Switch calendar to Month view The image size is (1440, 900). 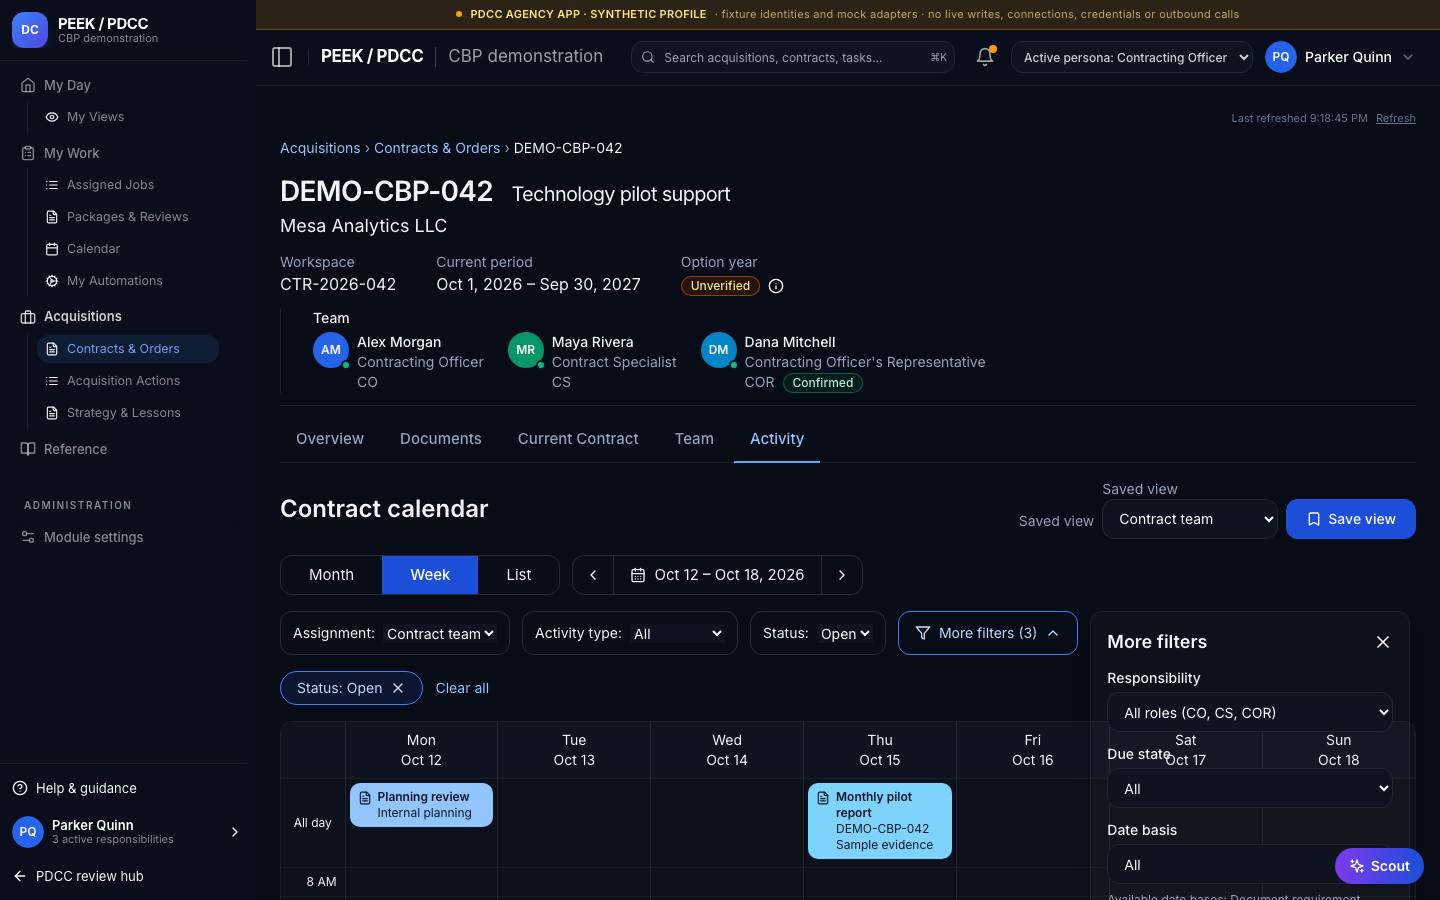click(331, 575)
